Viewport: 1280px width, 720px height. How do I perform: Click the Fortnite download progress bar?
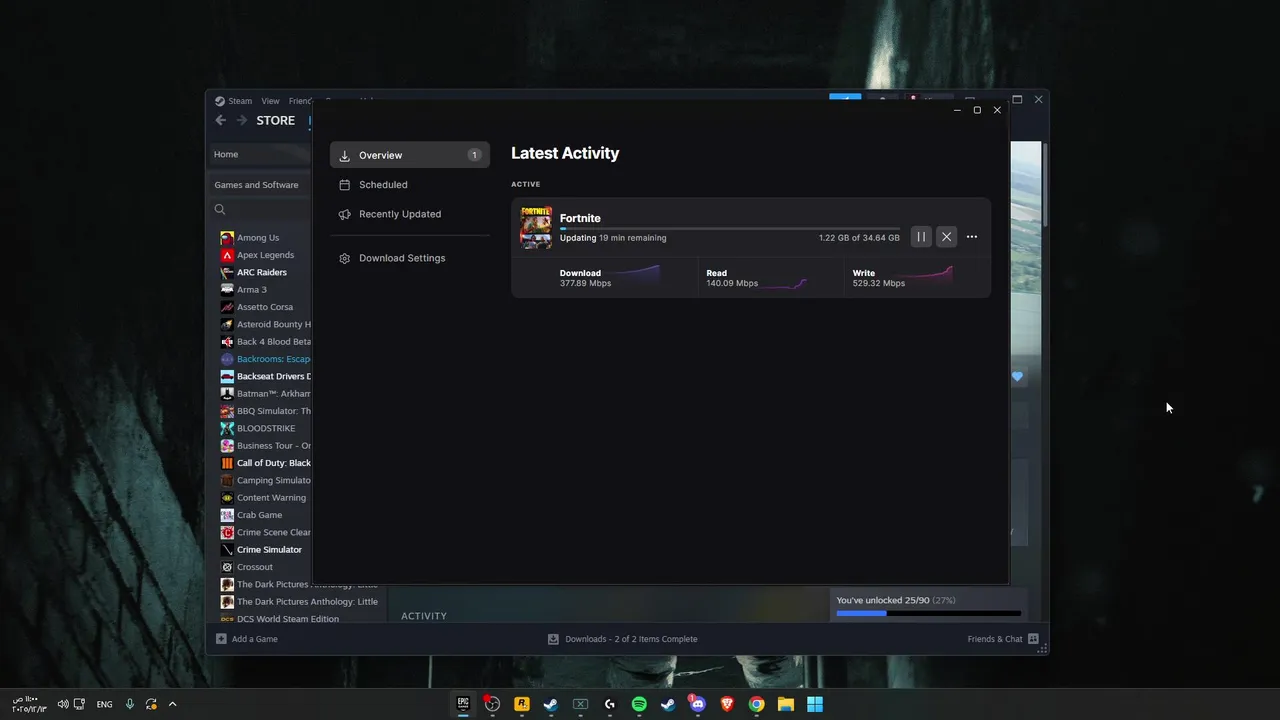[729, 229]
